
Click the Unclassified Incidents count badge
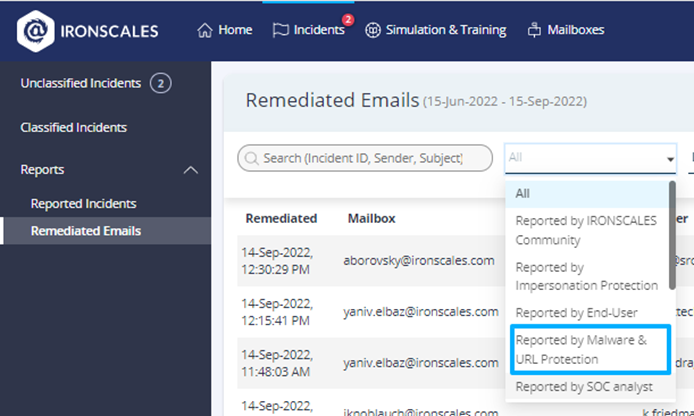[x=160, y=83]
